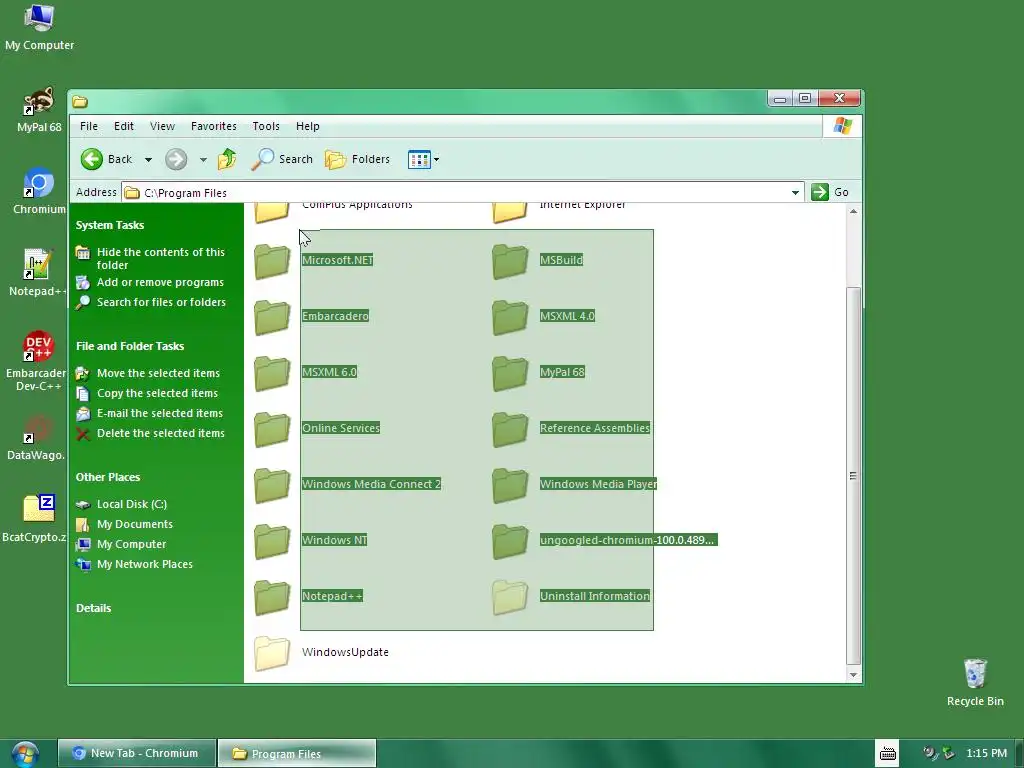1024x768 pixels.
Task: Select the Windows NT folder icon
Action: (x=272, y=541)
